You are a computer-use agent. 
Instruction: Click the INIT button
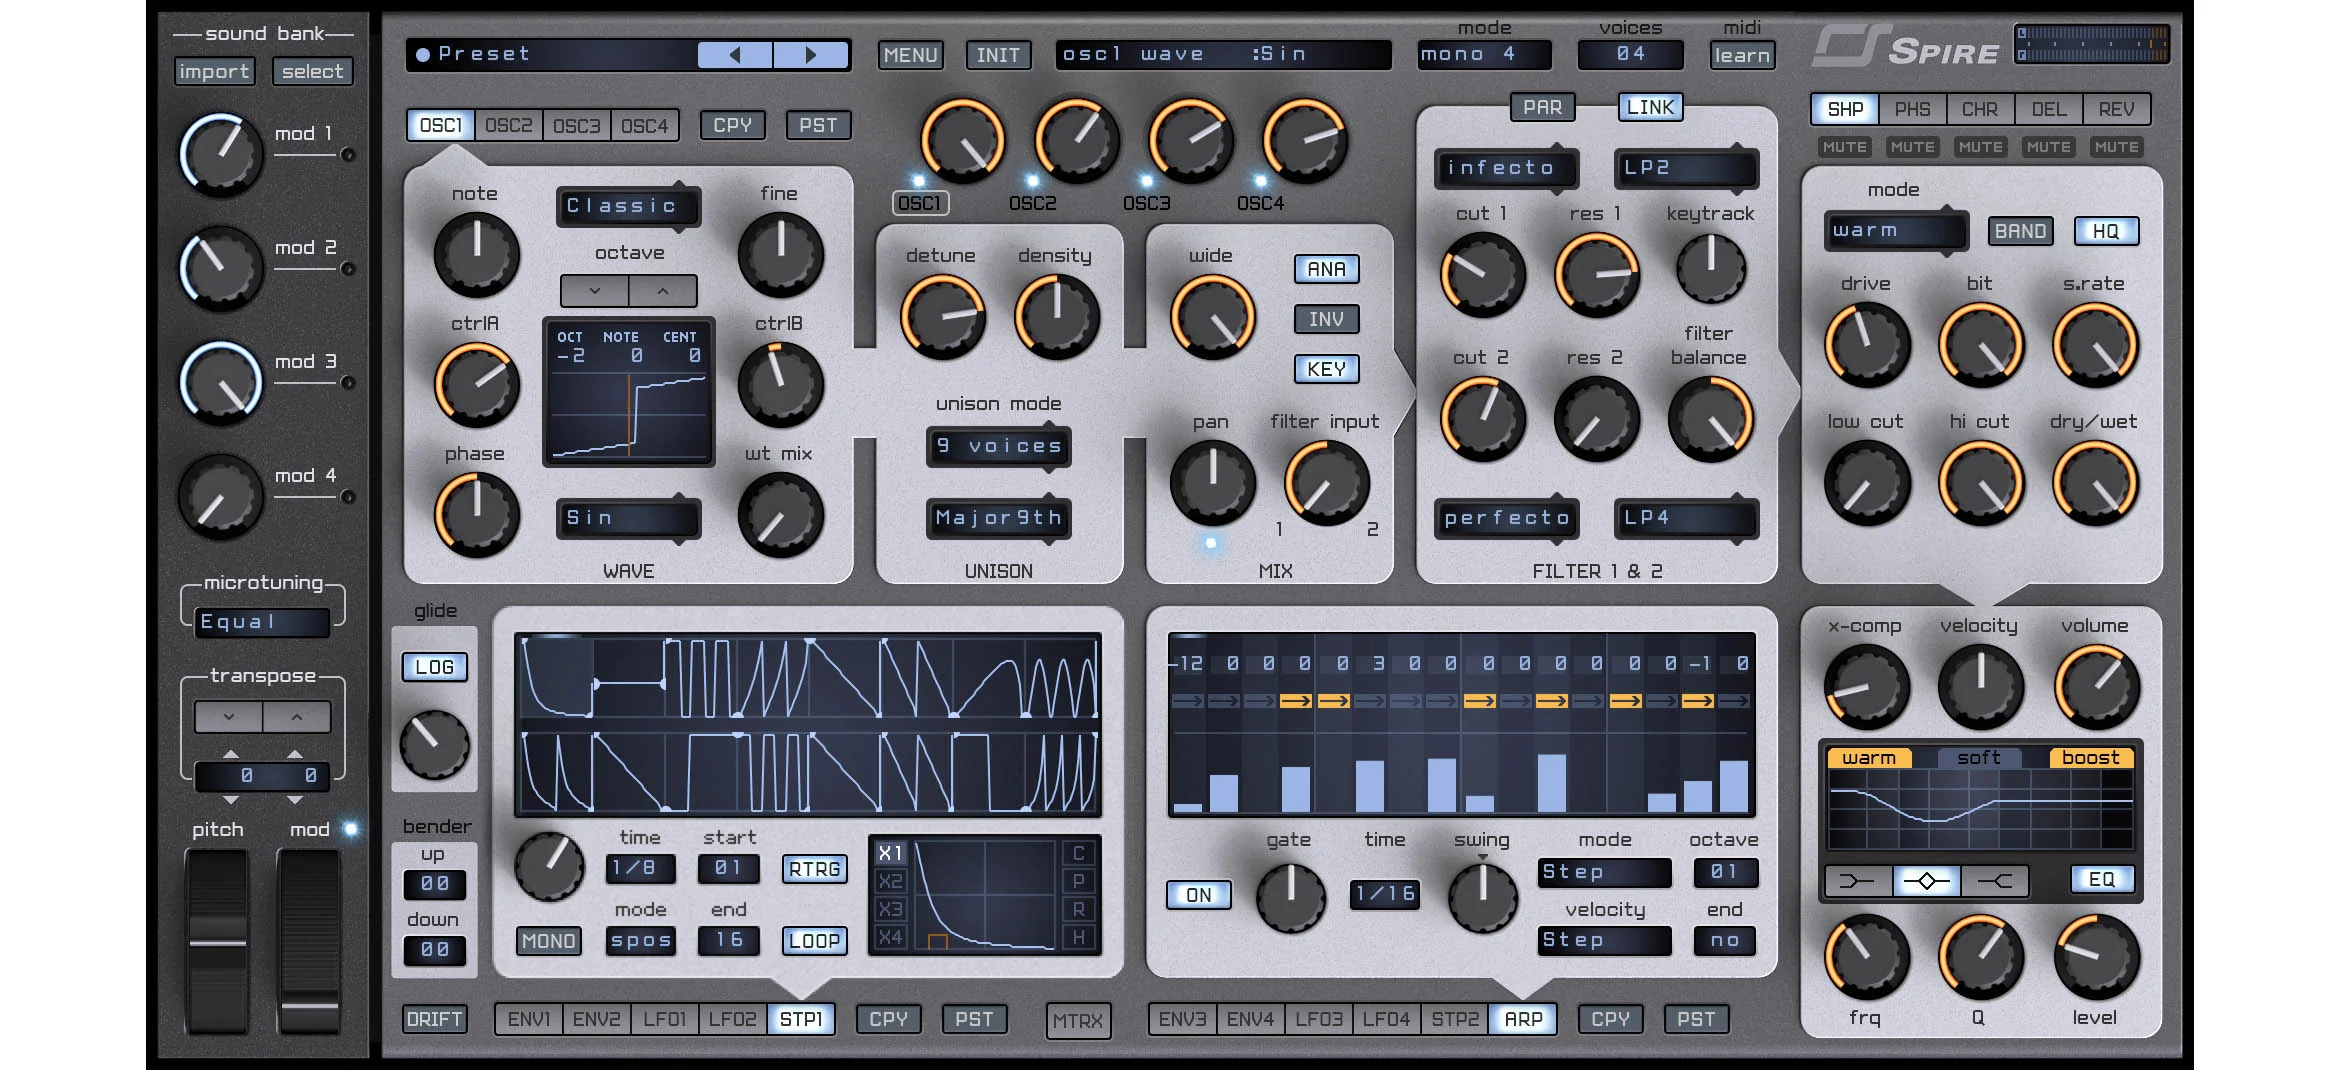click(x=998, y=55)
